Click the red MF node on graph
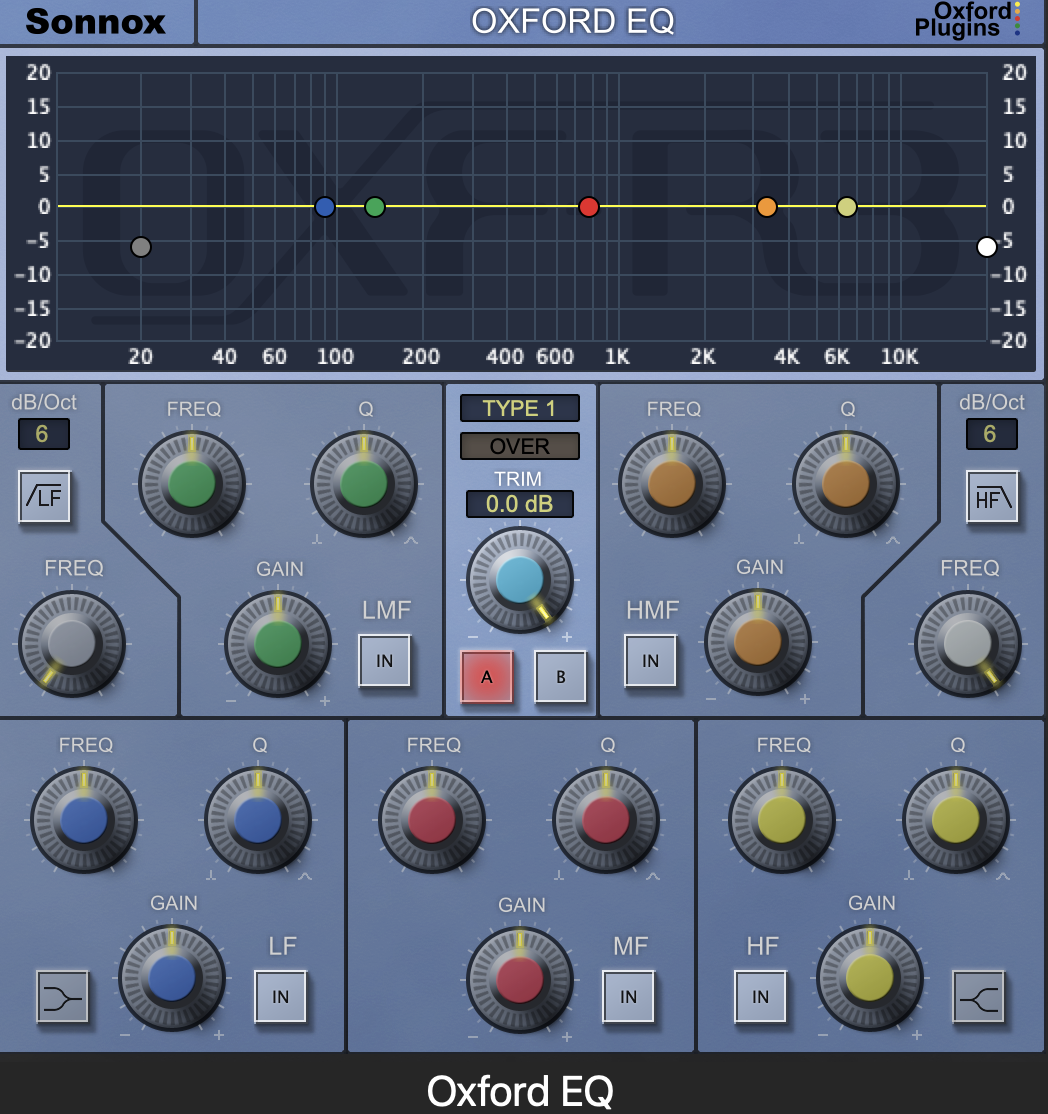Screen dimensions: 1048x1114 589,207
